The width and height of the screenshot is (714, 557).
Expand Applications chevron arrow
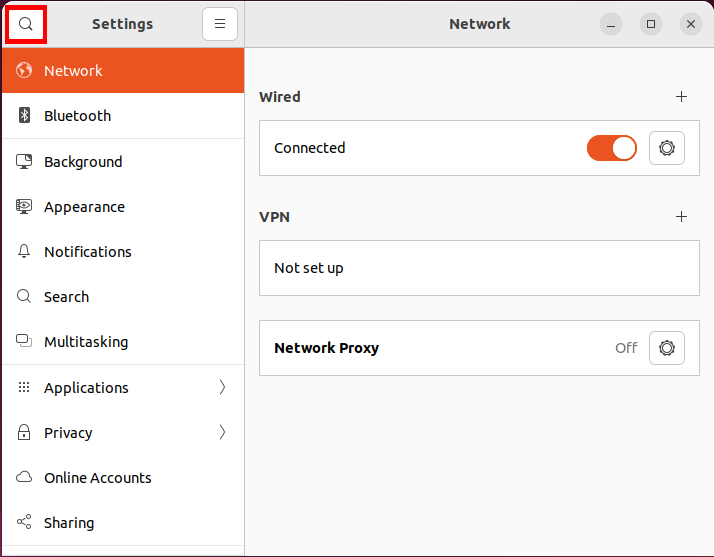click(x=222, y=387)
